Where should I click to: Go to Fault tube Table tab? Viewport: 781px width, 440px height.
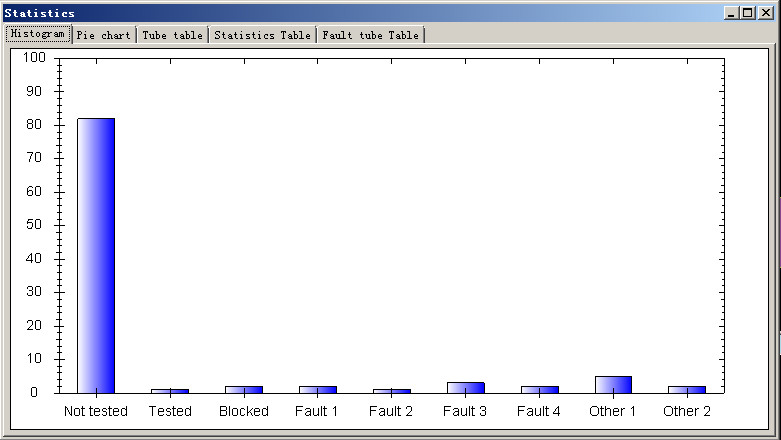(371, 35)
